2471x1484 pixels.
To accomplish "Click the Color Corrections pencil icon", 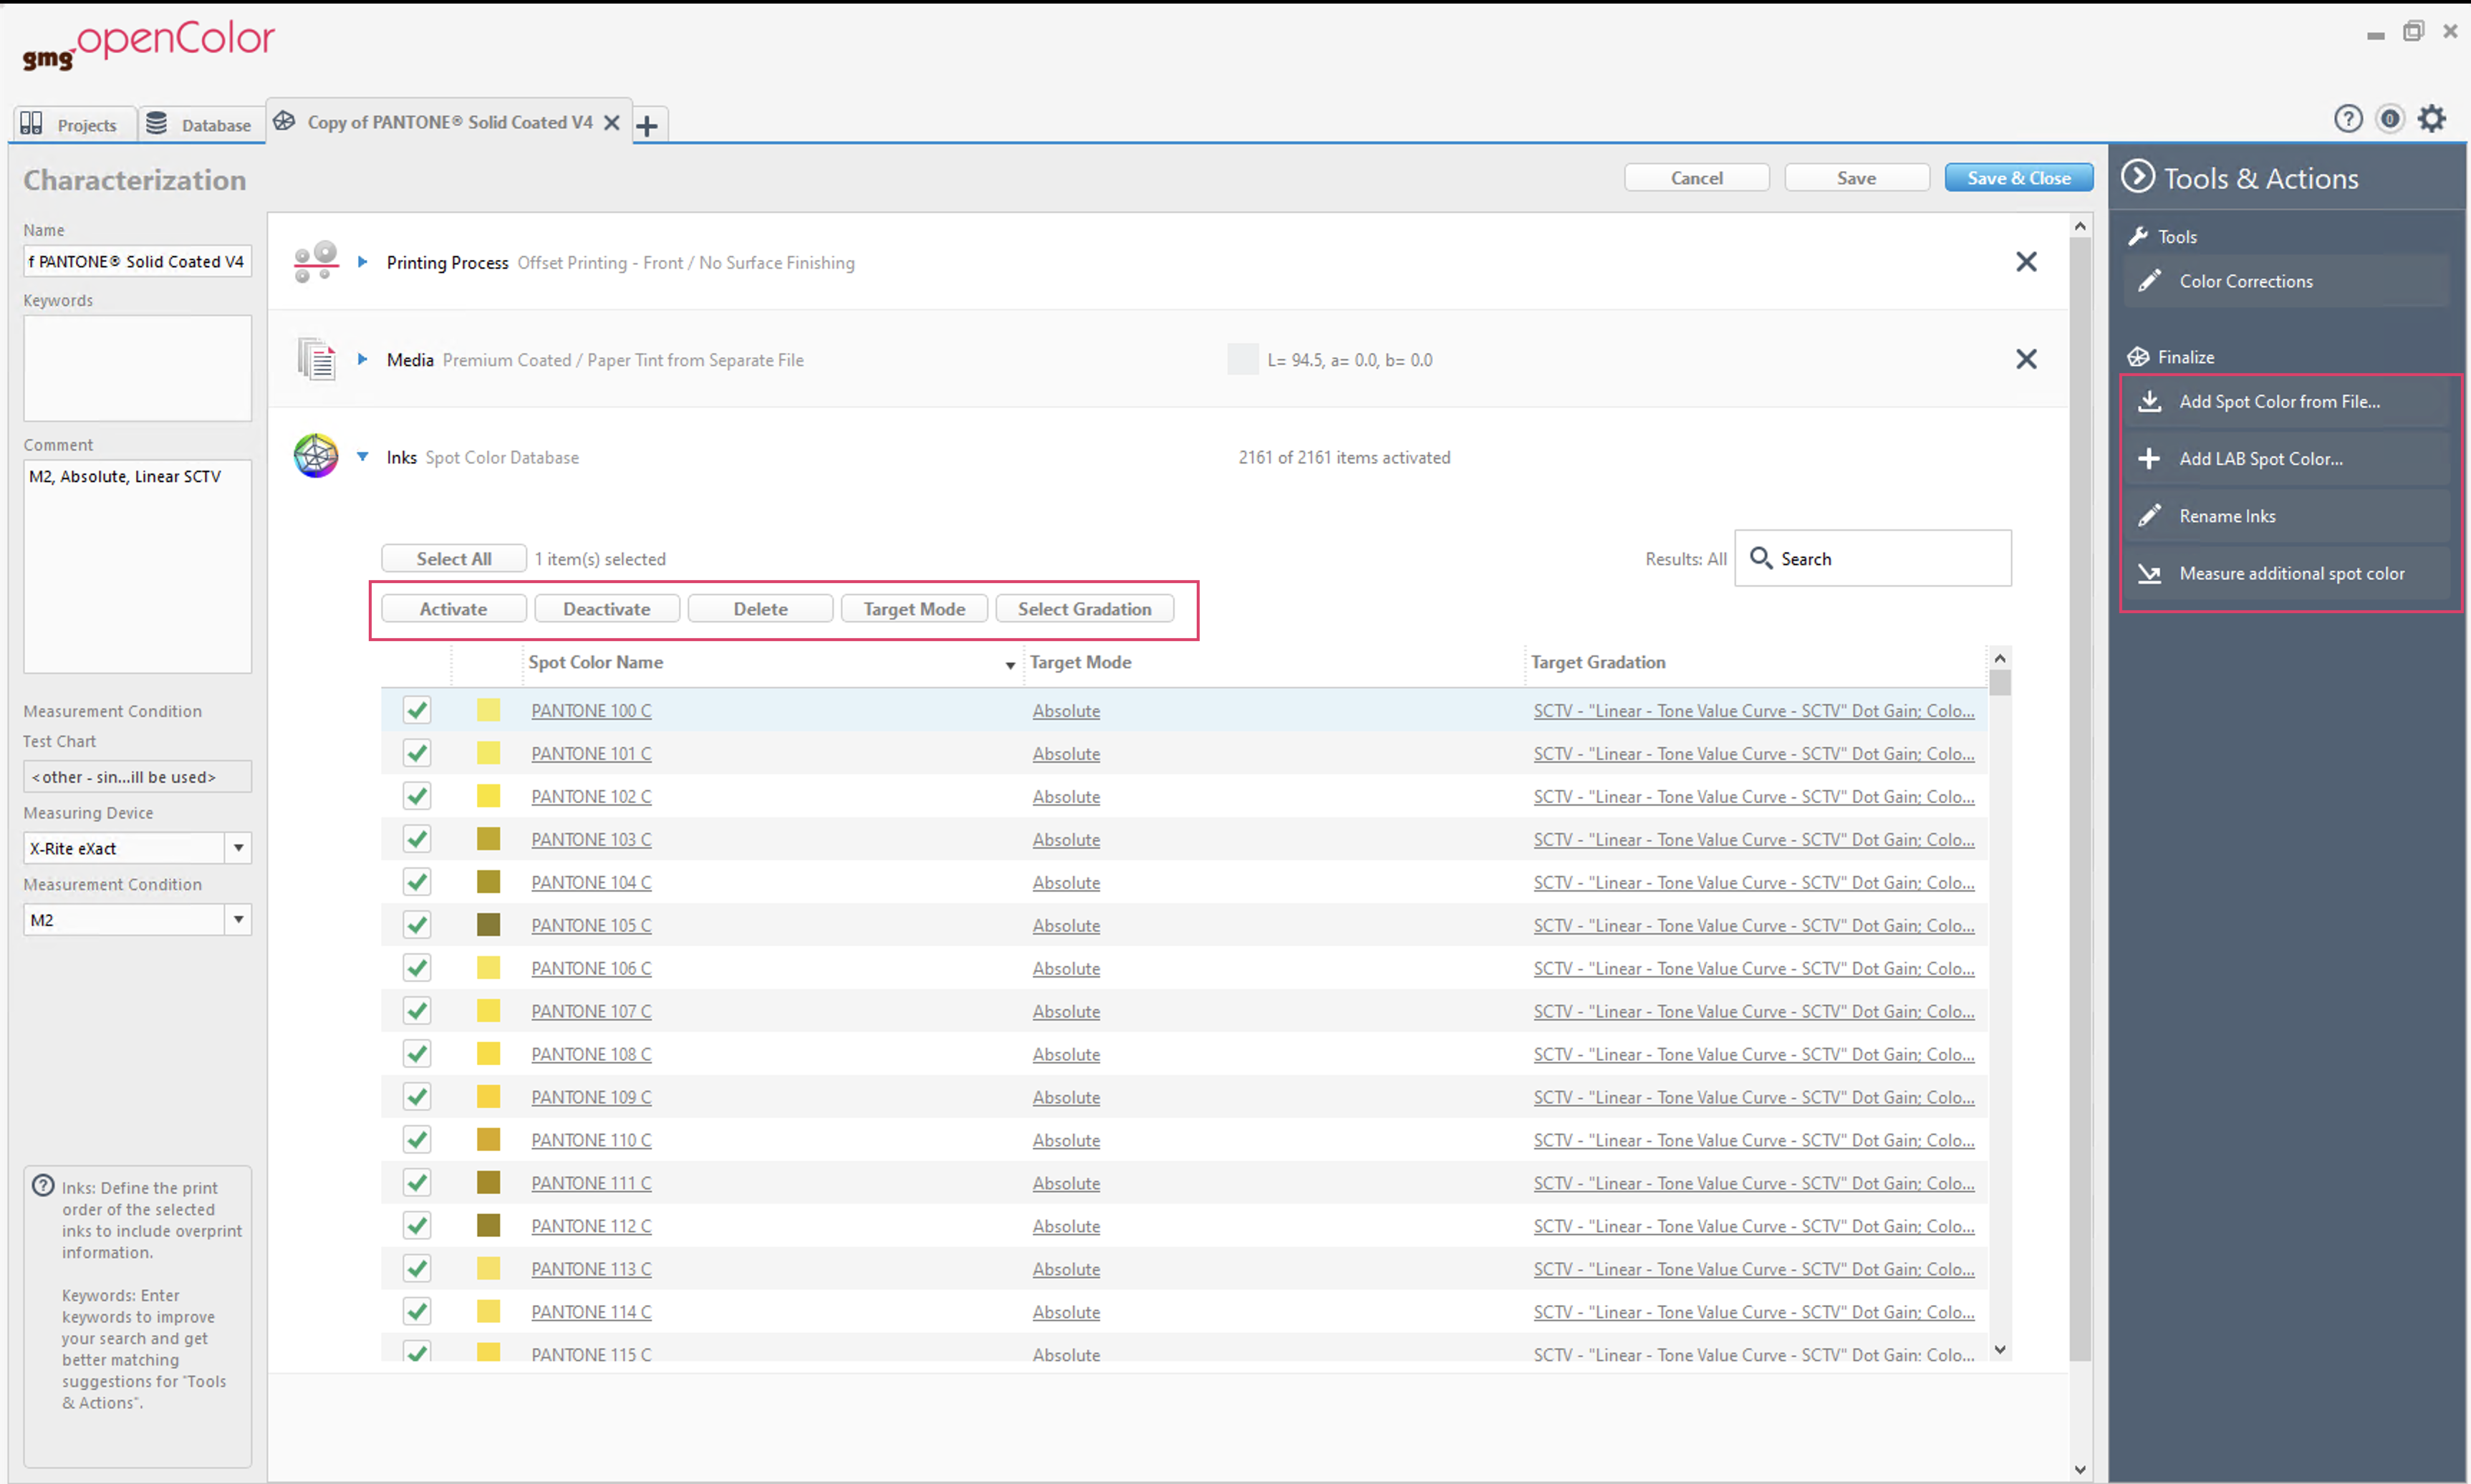I will [2149, 281].
